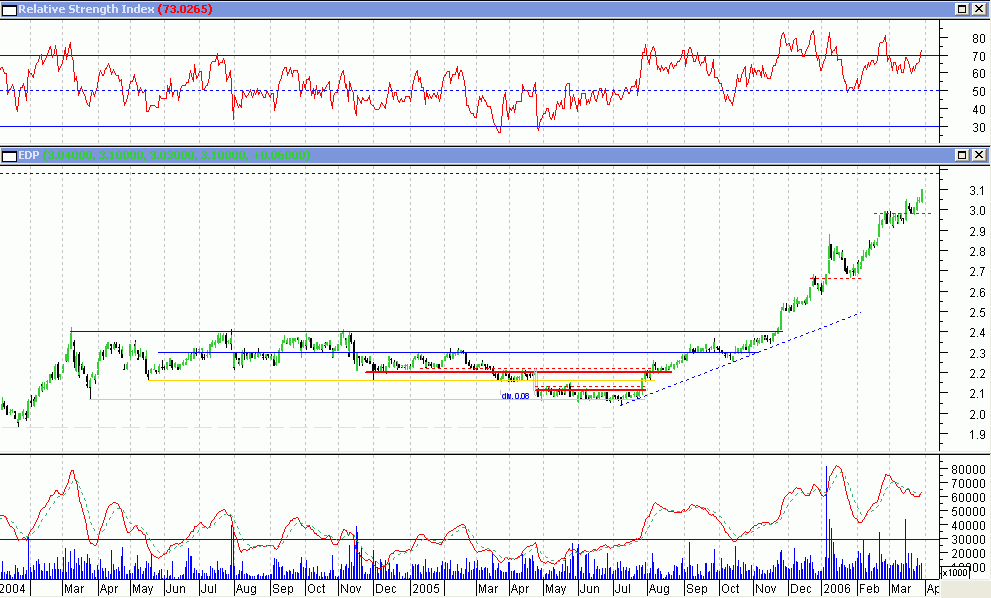Maximize the EDP price panel

point(962,155)
